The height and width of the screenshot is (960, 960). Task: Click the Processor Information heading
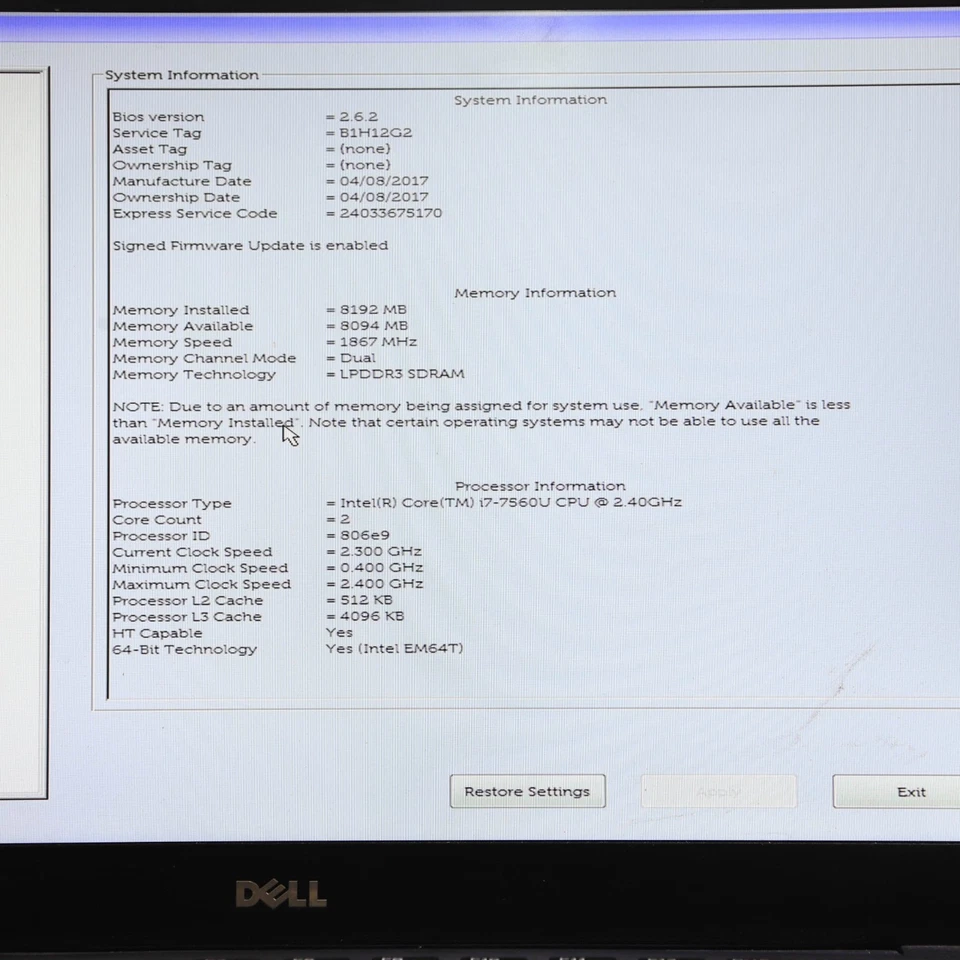point(540,485)
